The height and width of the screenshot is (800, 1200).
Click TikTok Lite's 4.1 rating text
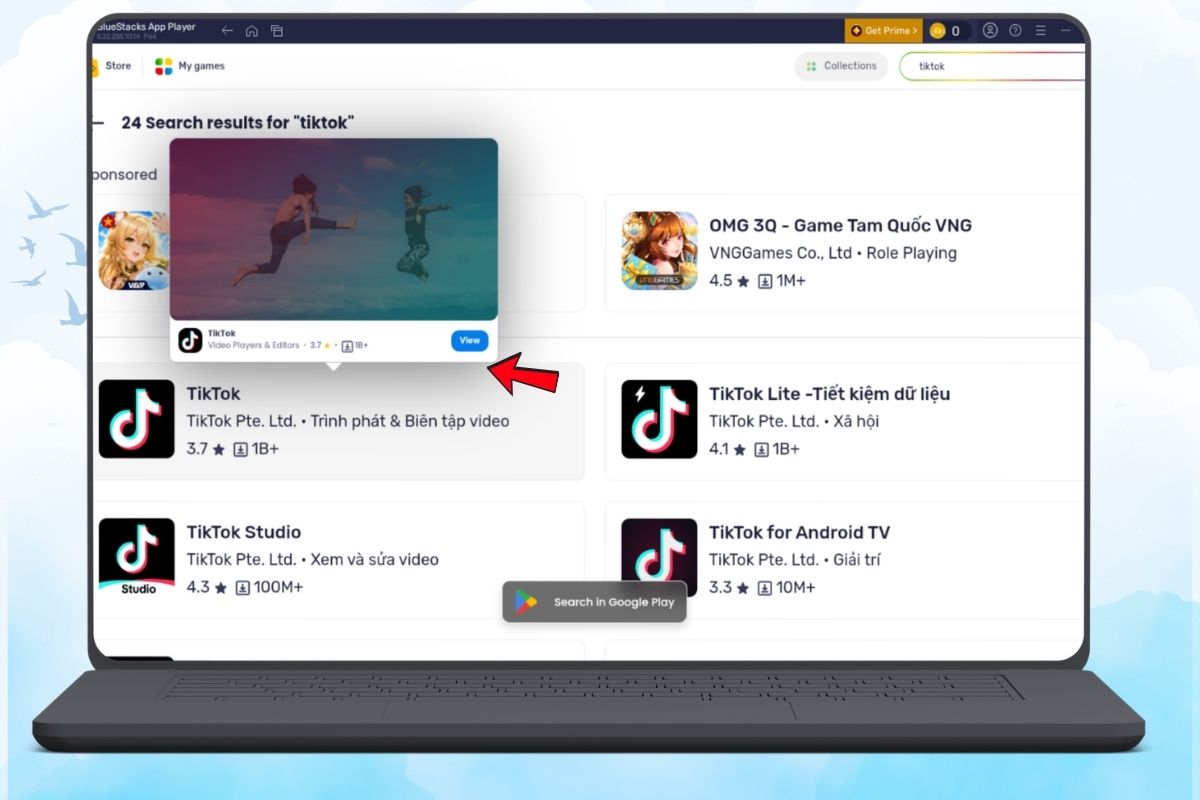[720, 449]
